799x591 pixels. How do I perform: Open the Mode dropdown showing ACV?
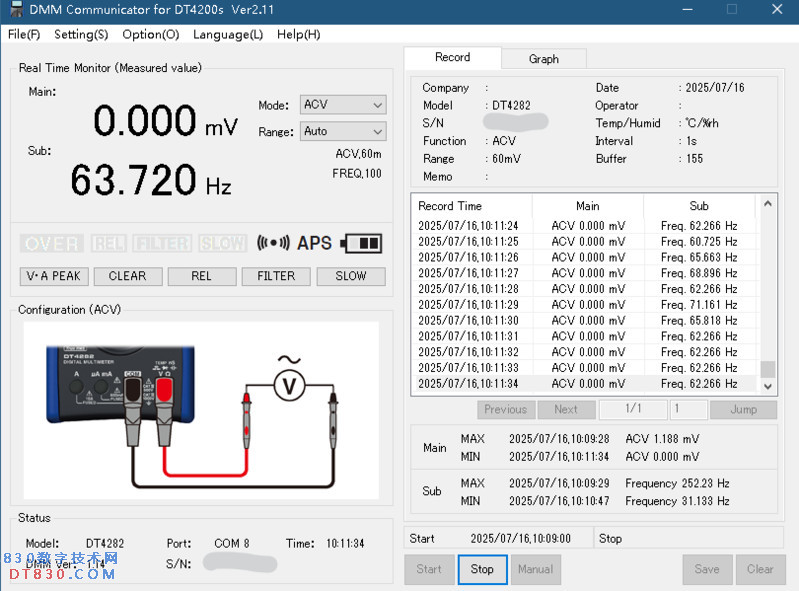point(343,105)
